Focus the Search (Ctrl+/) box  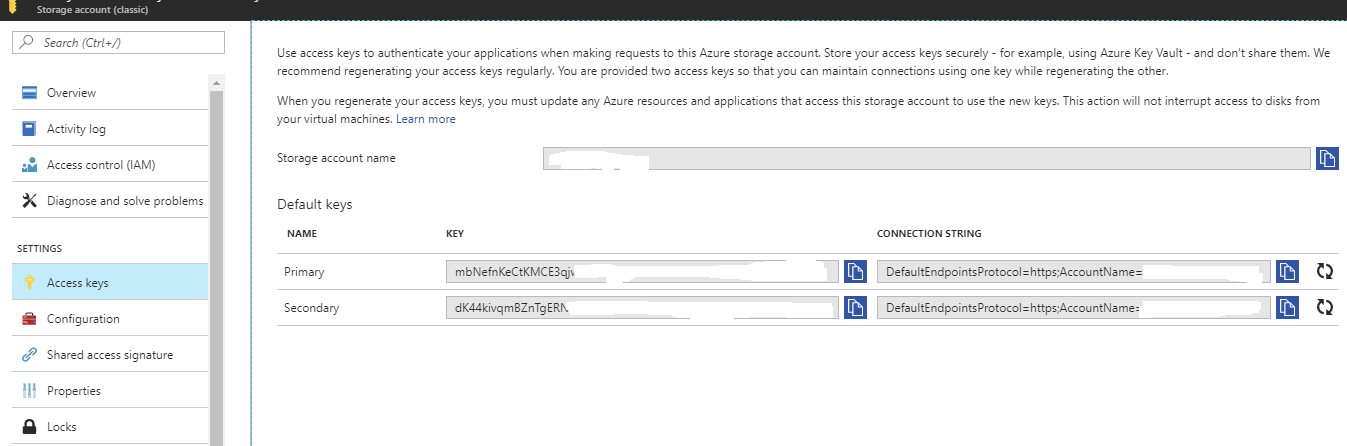pos(118,43)
